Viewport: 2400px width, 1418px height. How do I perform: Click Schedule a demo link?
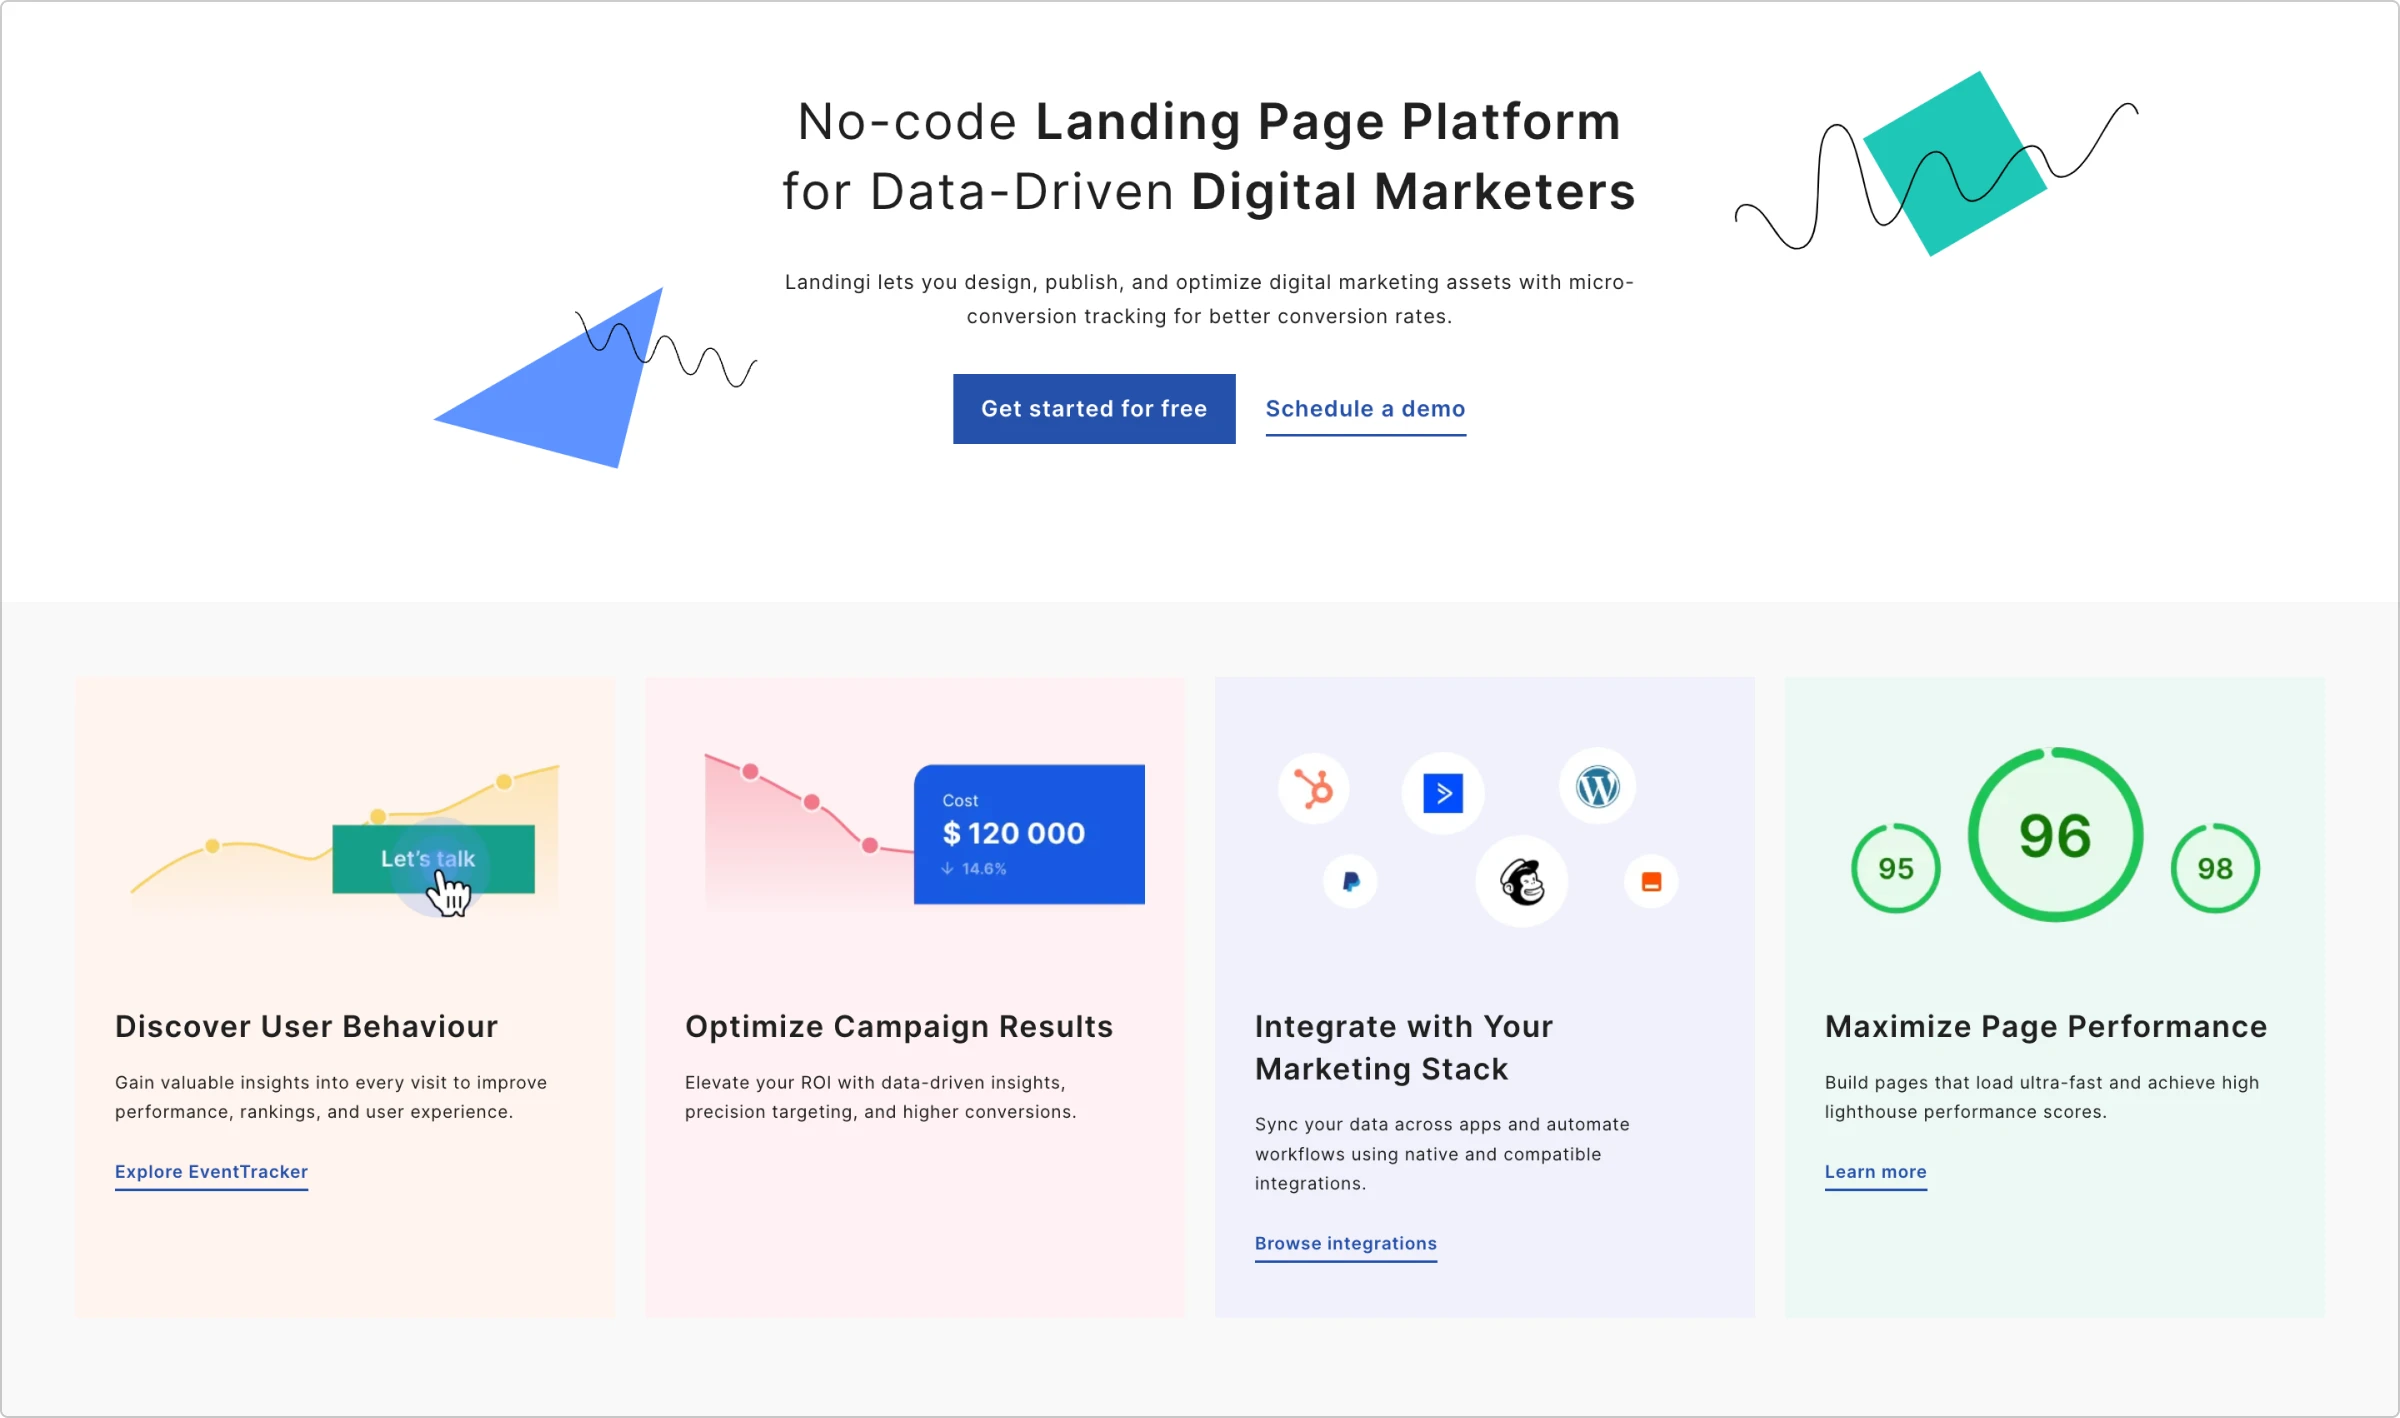pyautogui.click(x=1364, y=407)
